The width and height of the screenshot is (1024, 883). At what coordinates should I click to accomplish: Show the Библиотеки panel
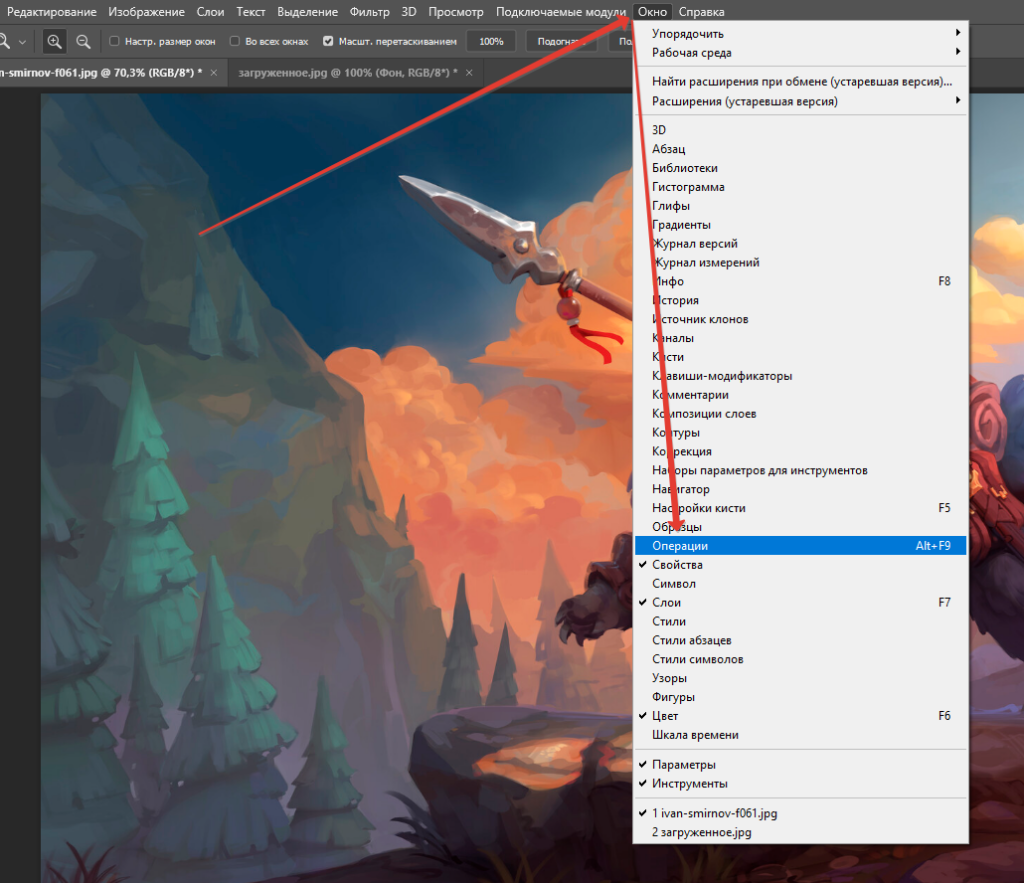coord(801,167)
